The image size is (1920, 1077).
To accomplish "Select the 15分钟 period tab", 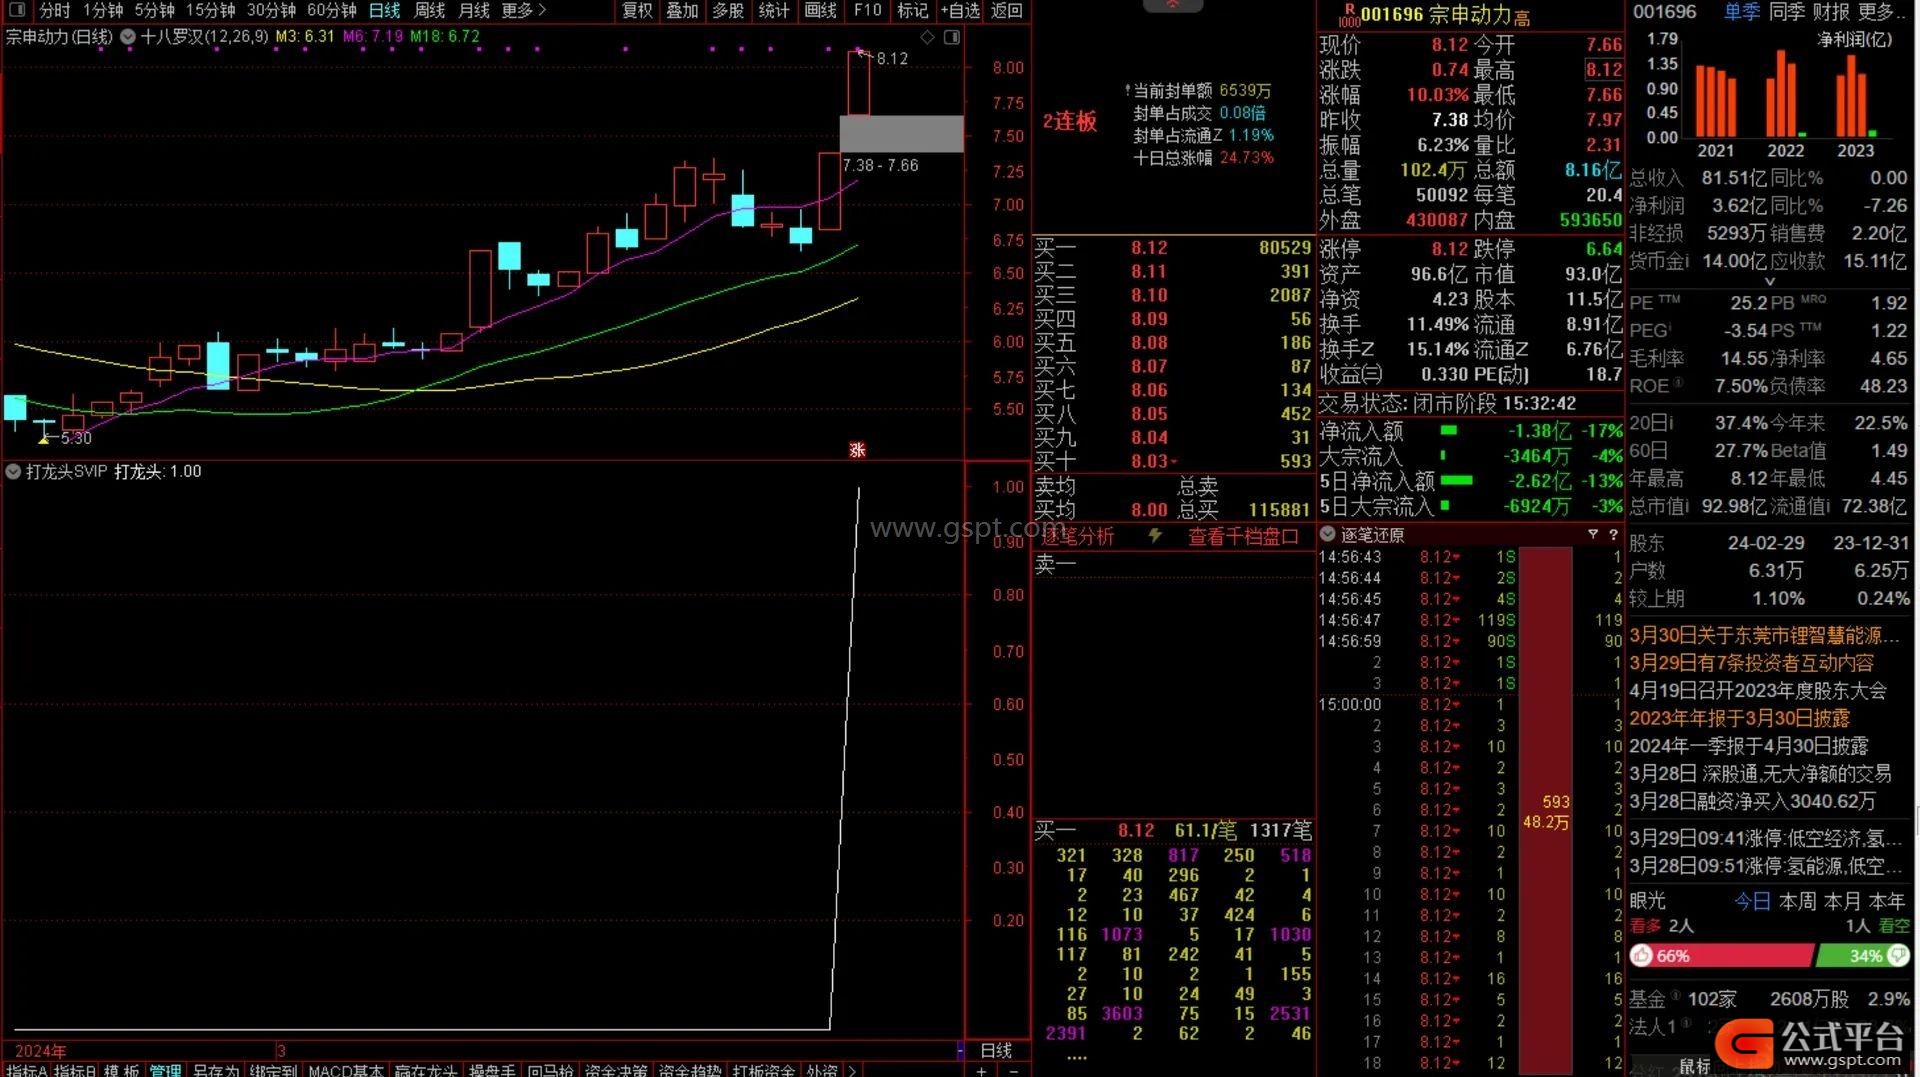I will [211, 10].
